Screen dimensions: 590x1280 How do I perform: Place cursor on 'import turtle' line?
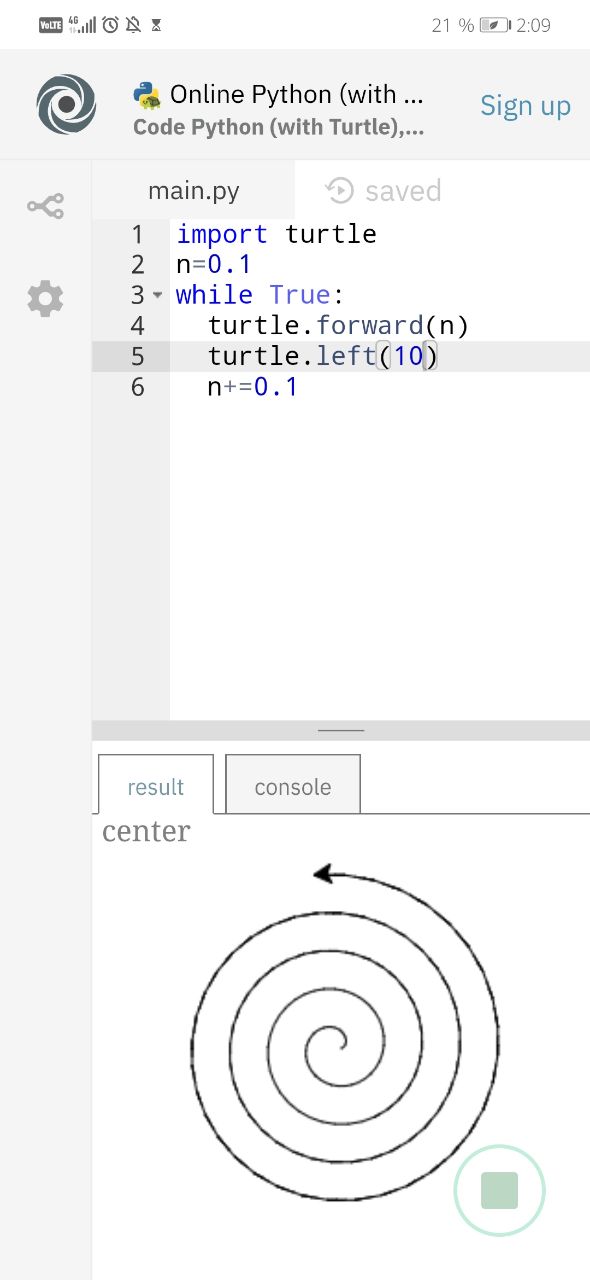(276, 234)
